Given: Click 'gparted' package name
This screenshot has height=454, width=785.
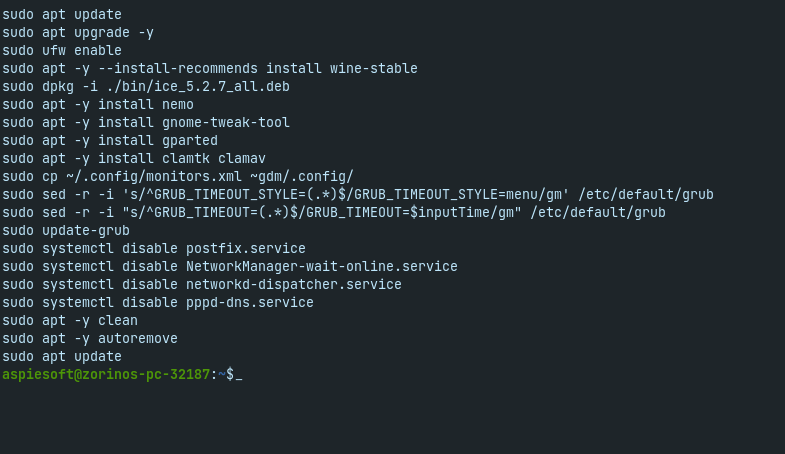Looking at the screenshot, I should (190, 141).
